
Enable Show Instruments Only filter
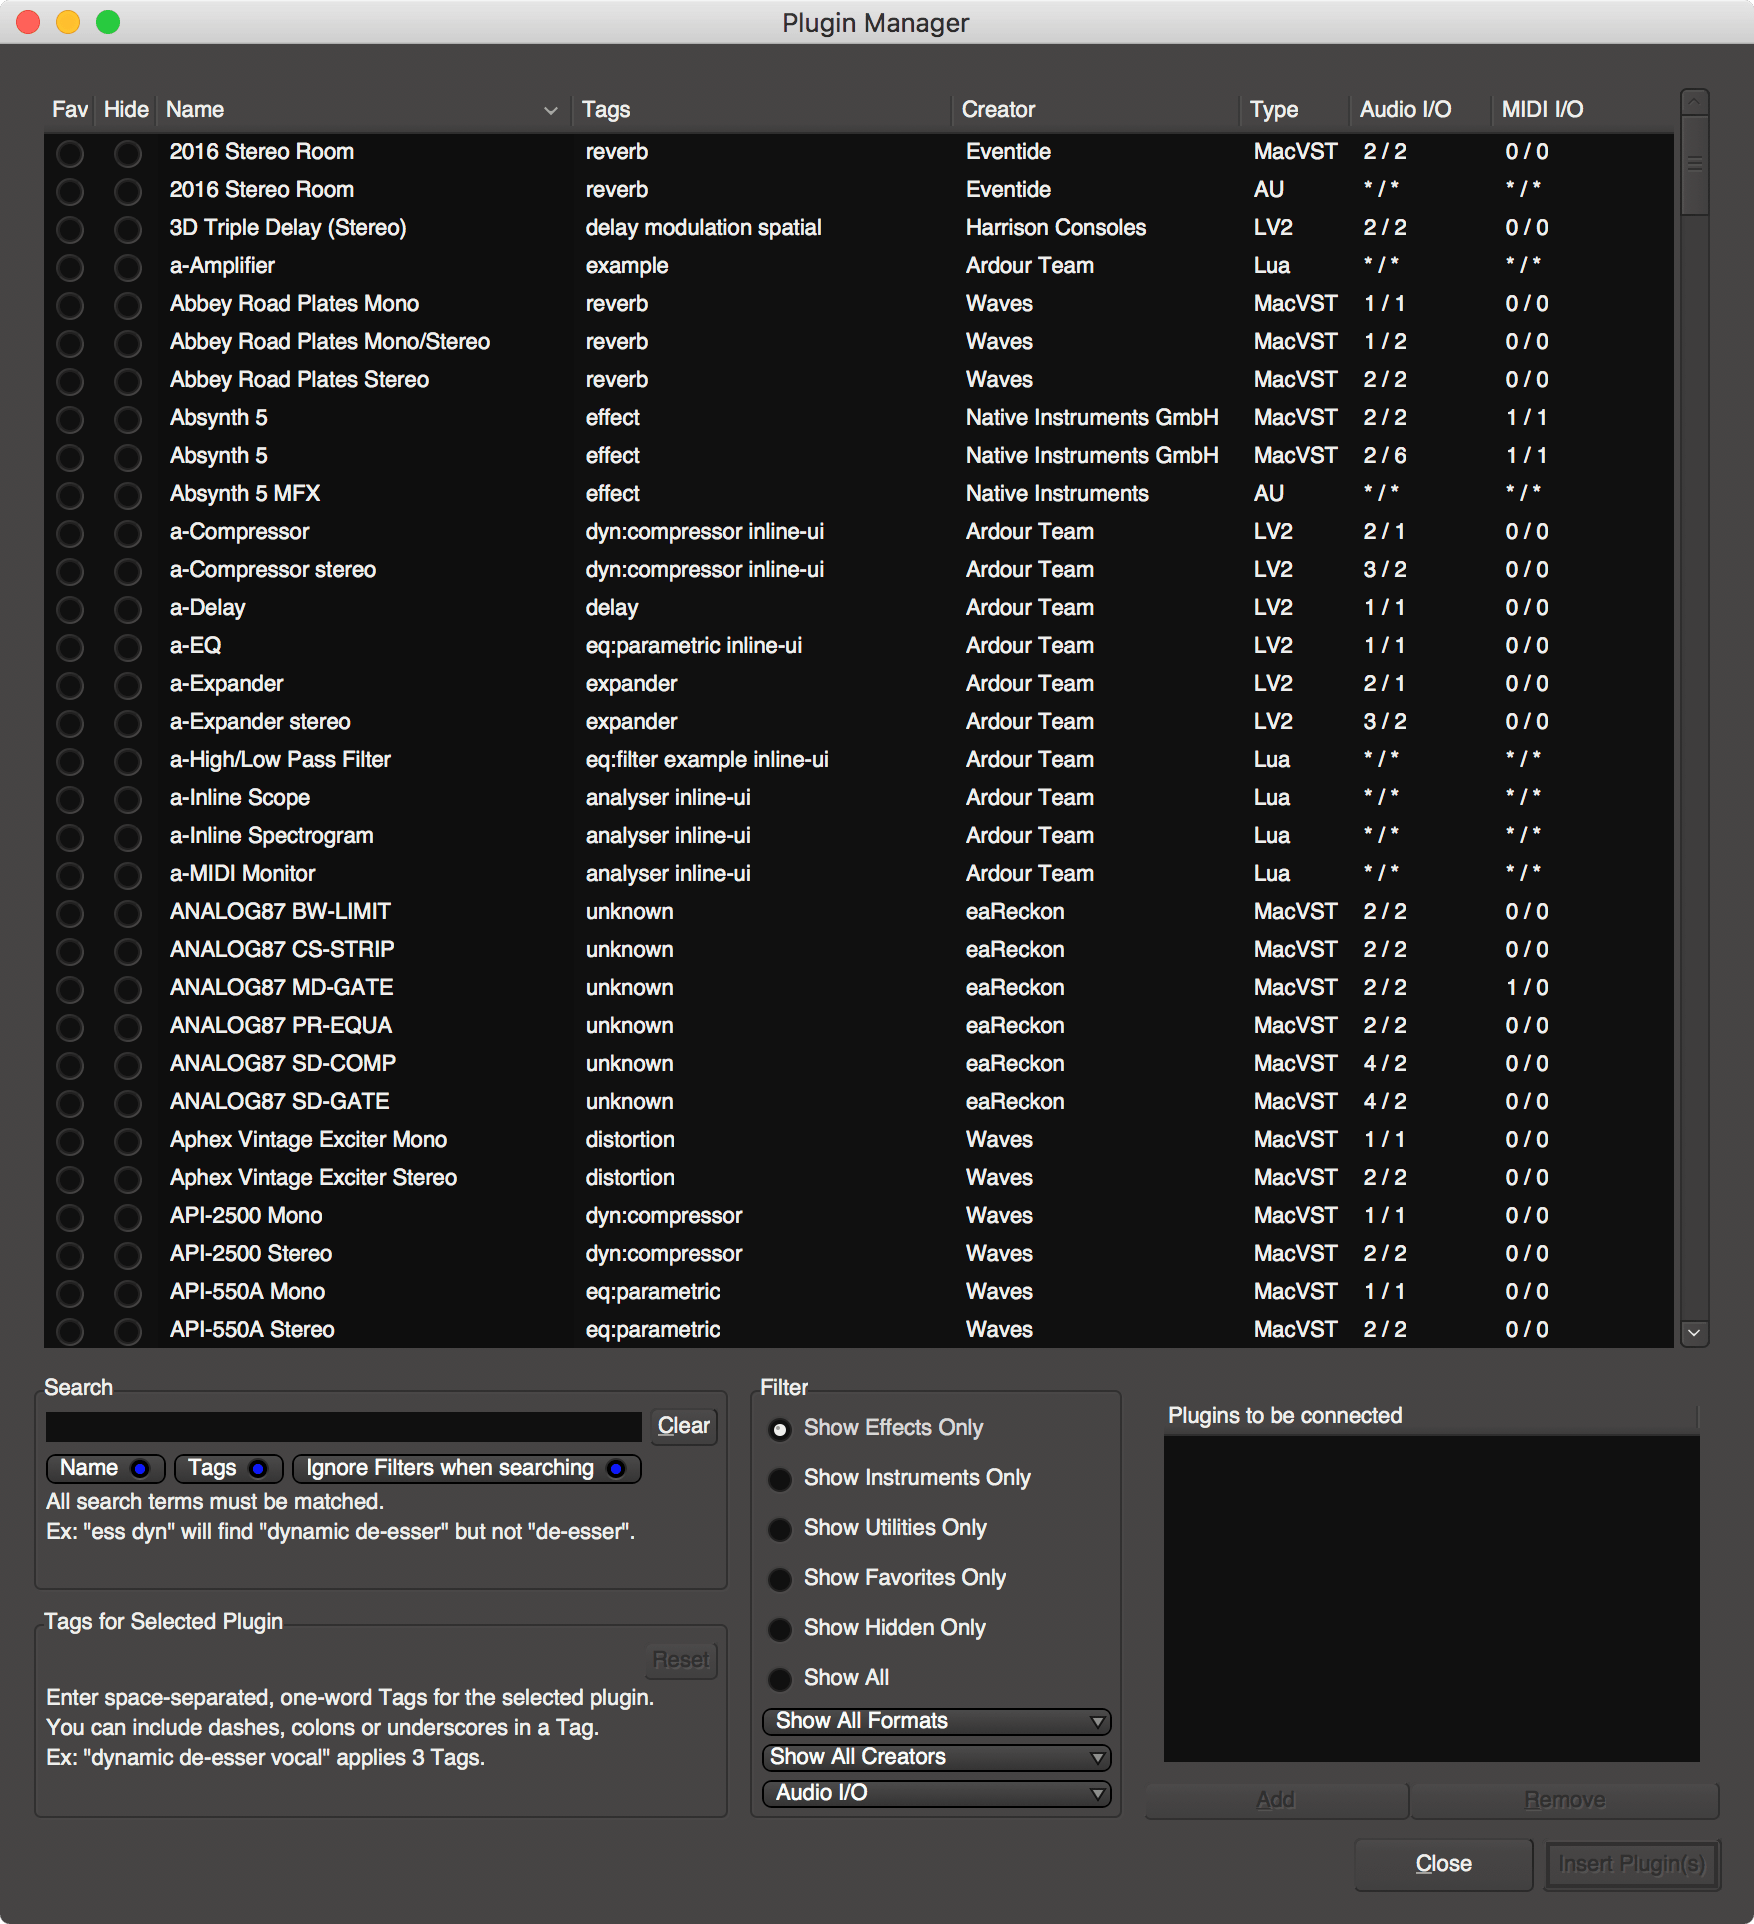point(780,1479)
